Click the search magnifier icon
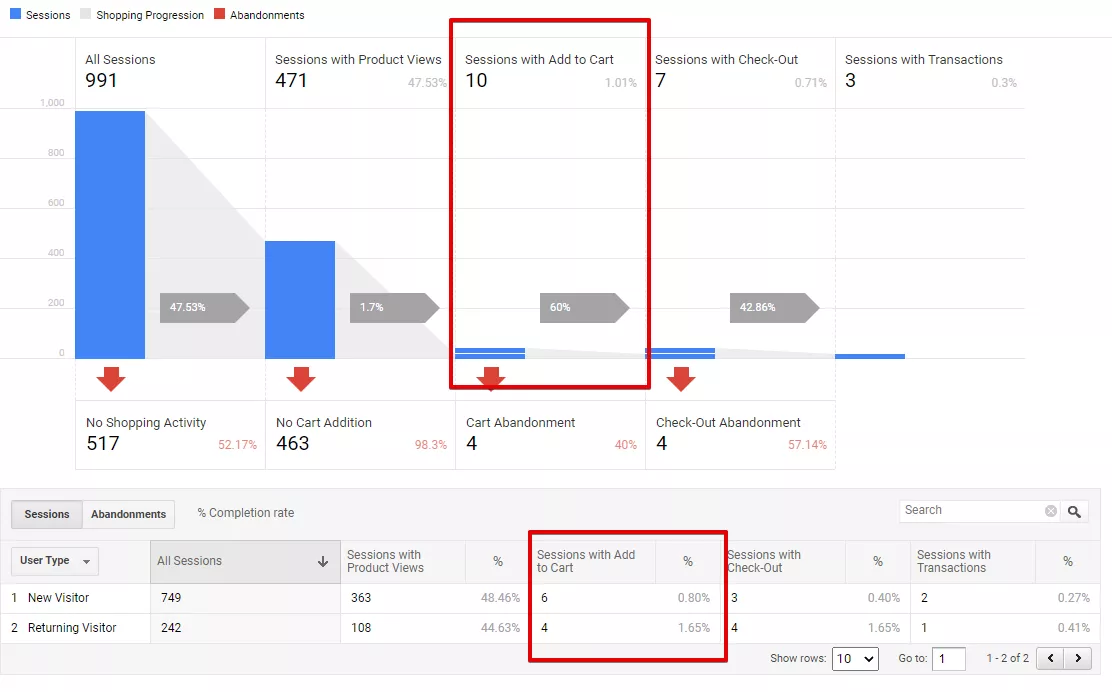Viewport: 1112px width, 692px height. pyautogui.click(x=1074, y=511)
